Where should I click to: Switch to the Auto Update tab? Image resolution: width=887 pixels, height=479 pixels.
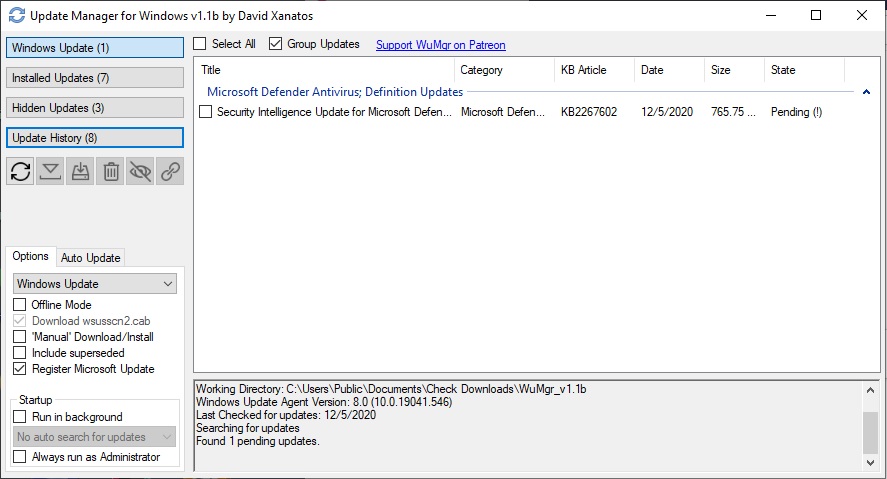click(x=91, y=257)
